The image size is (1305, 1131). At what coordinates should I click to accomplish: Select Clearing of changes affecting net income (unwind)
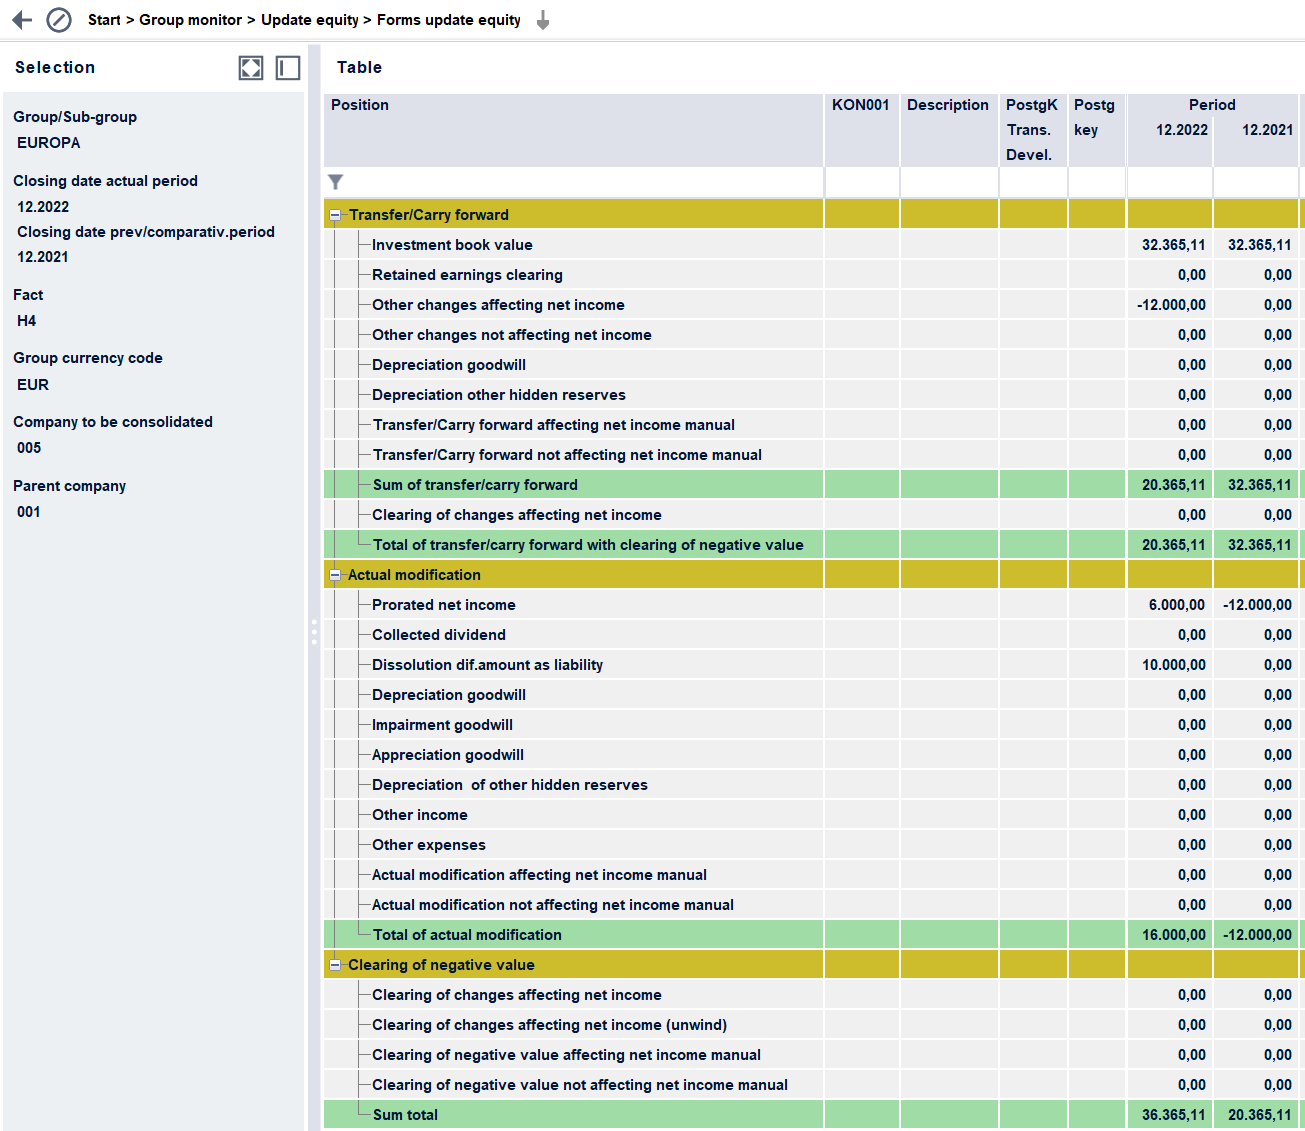(814, 1025)
